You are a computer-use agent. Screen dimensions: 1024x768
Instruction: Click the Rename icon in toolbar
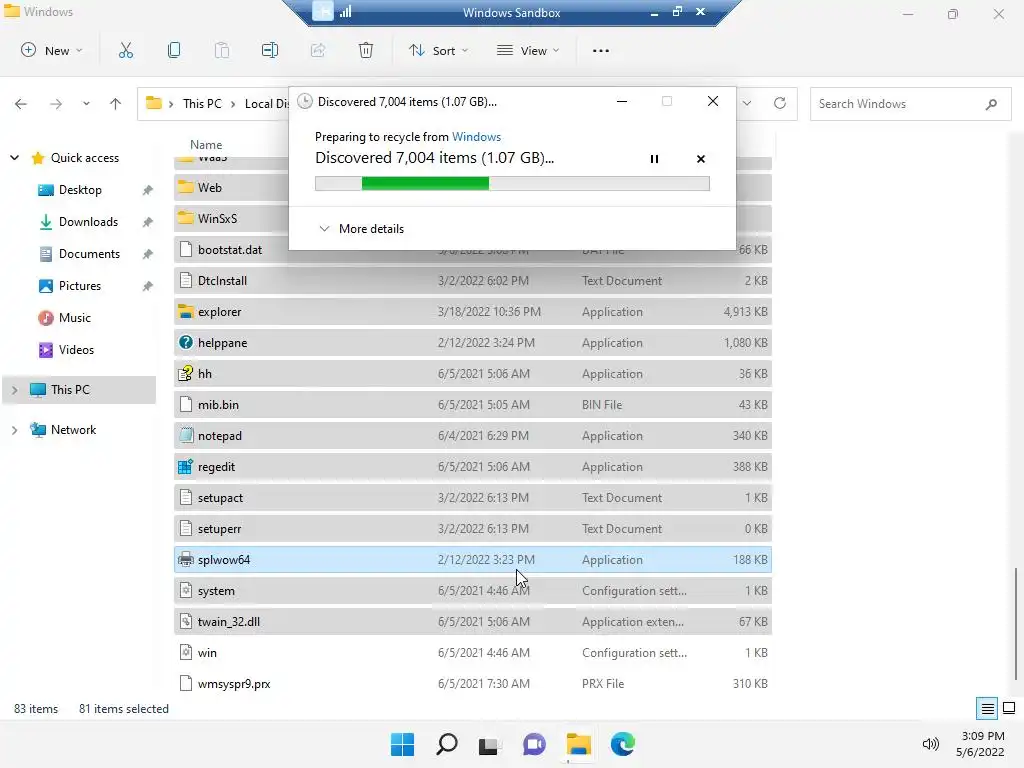[270, 50]
